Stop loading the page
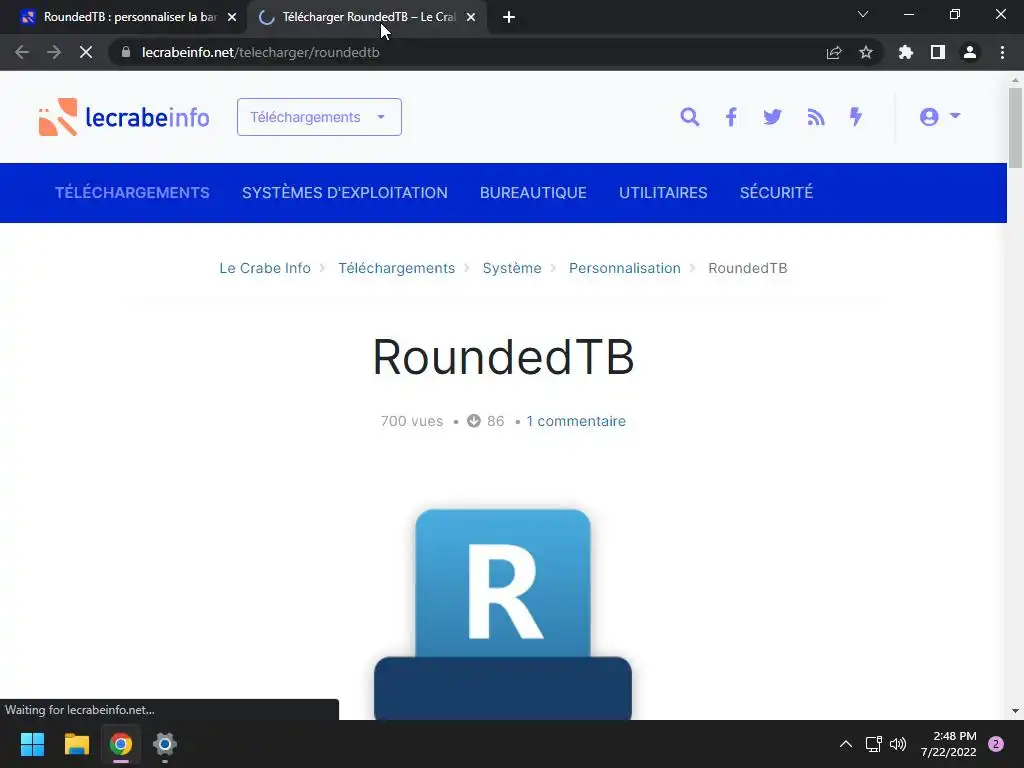Image resolution: width=1024 pixels, height=768 pixels. 86,52
